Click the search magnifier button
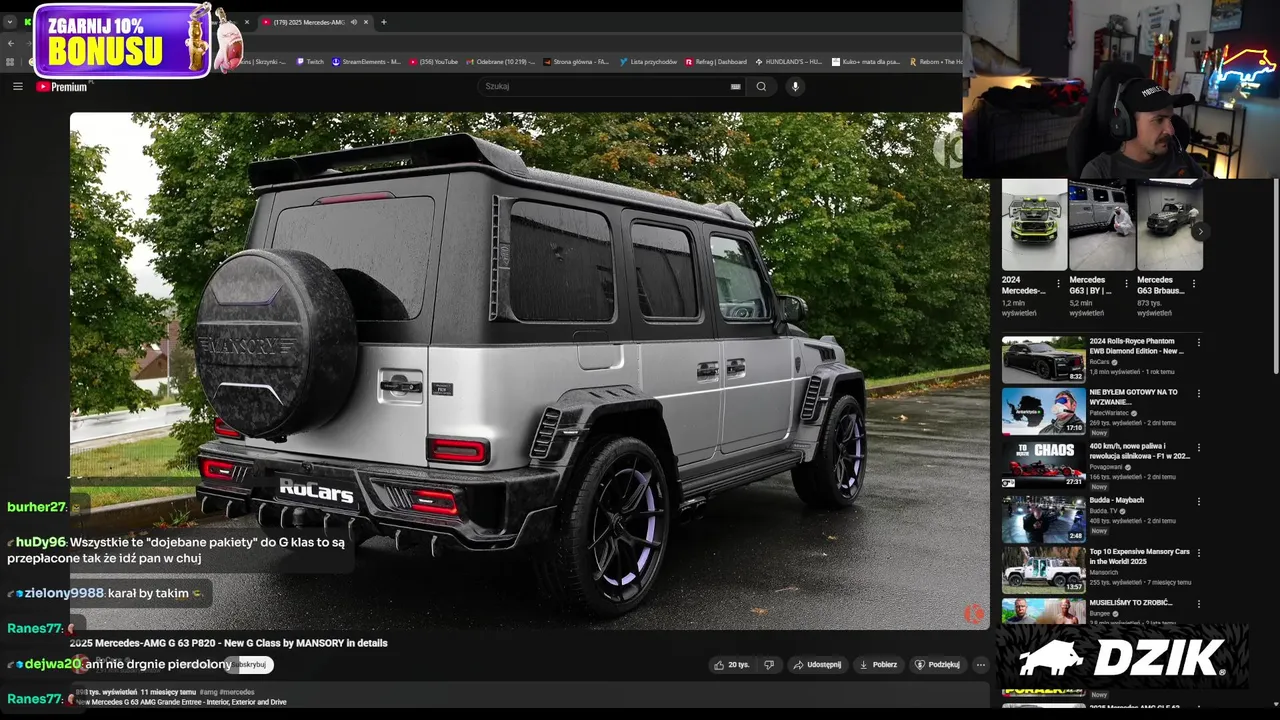 761,86
